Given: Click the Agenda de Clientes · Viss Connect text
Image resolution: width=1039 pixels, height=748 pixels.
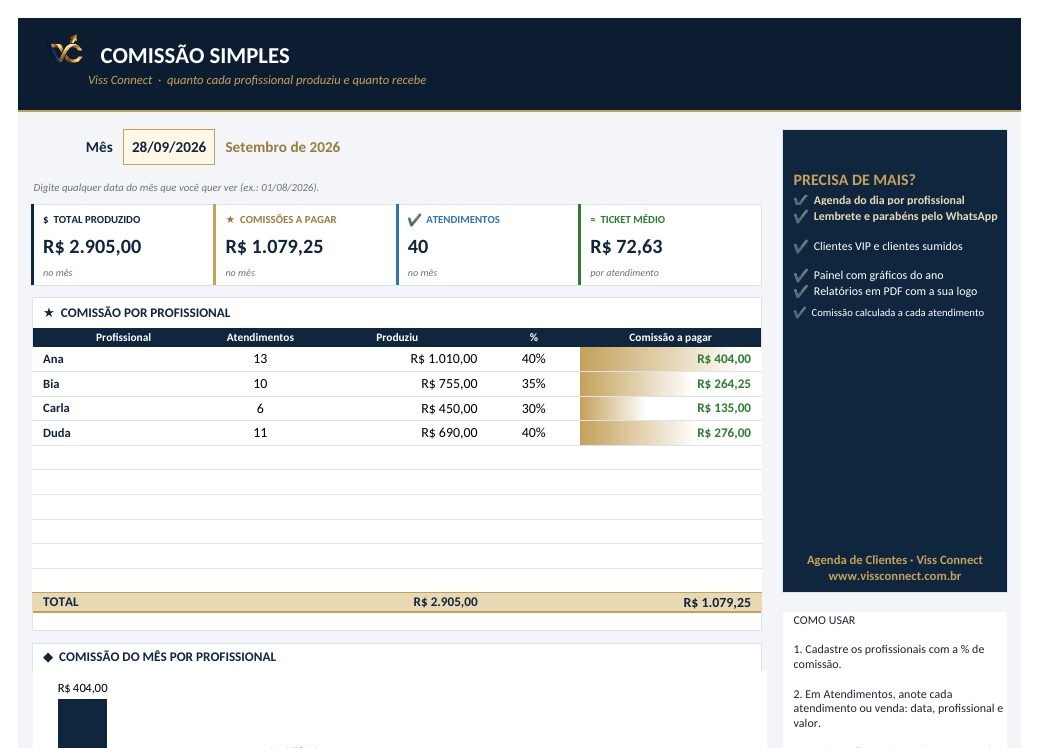Looking at the screenshot, I should pyautogui.click(x=895, y=560).
